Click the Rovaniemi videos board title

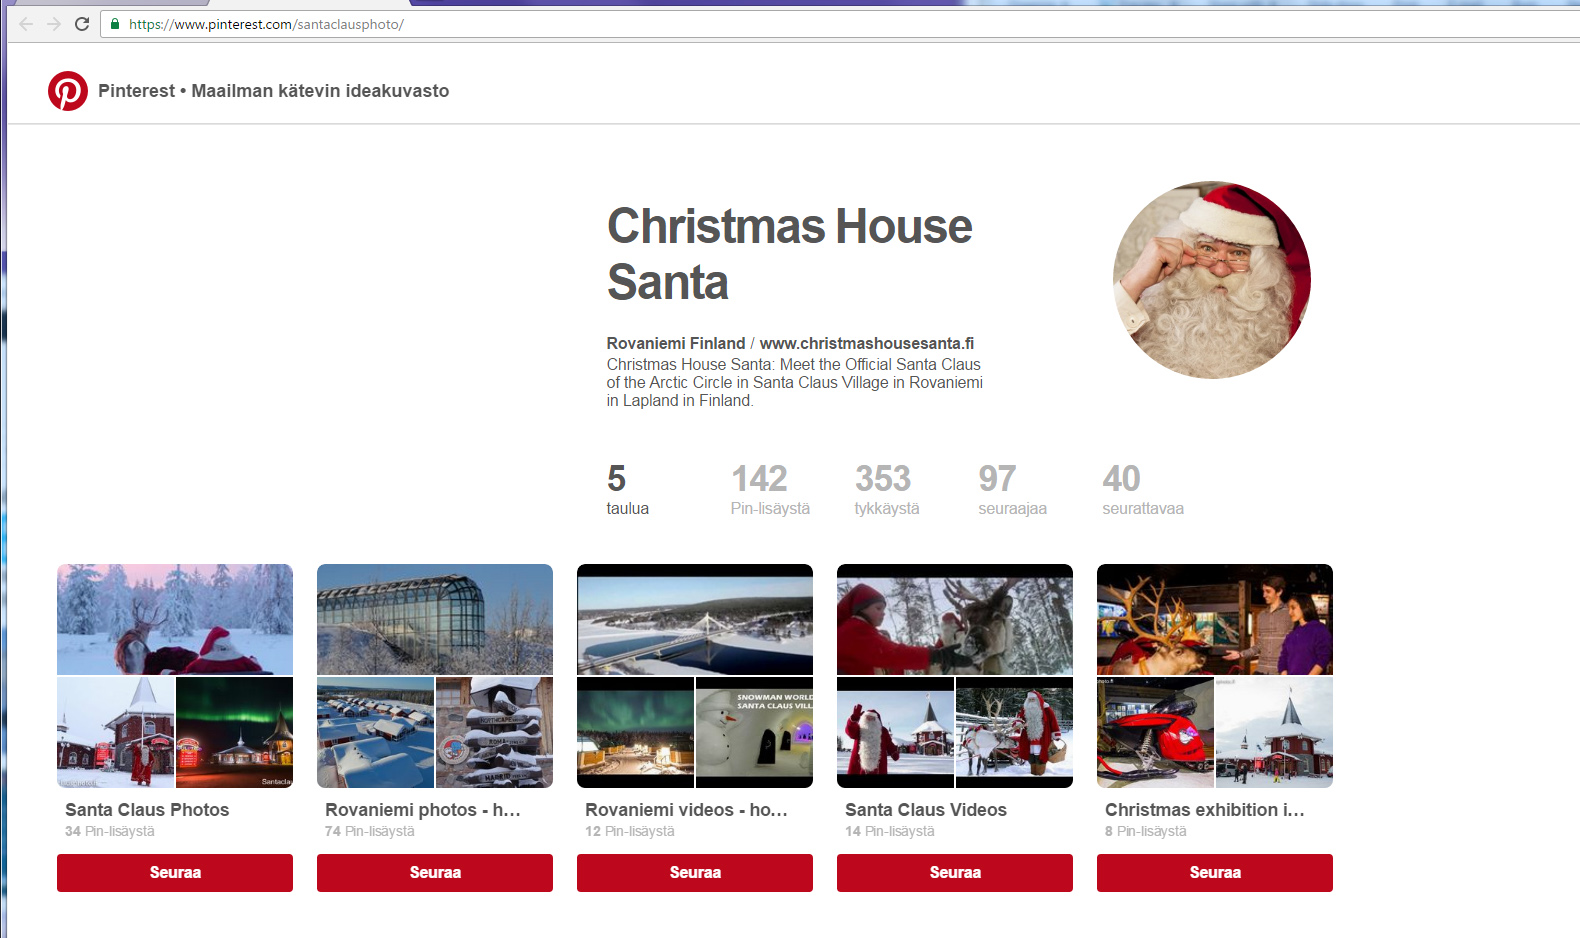pos(687,810)
